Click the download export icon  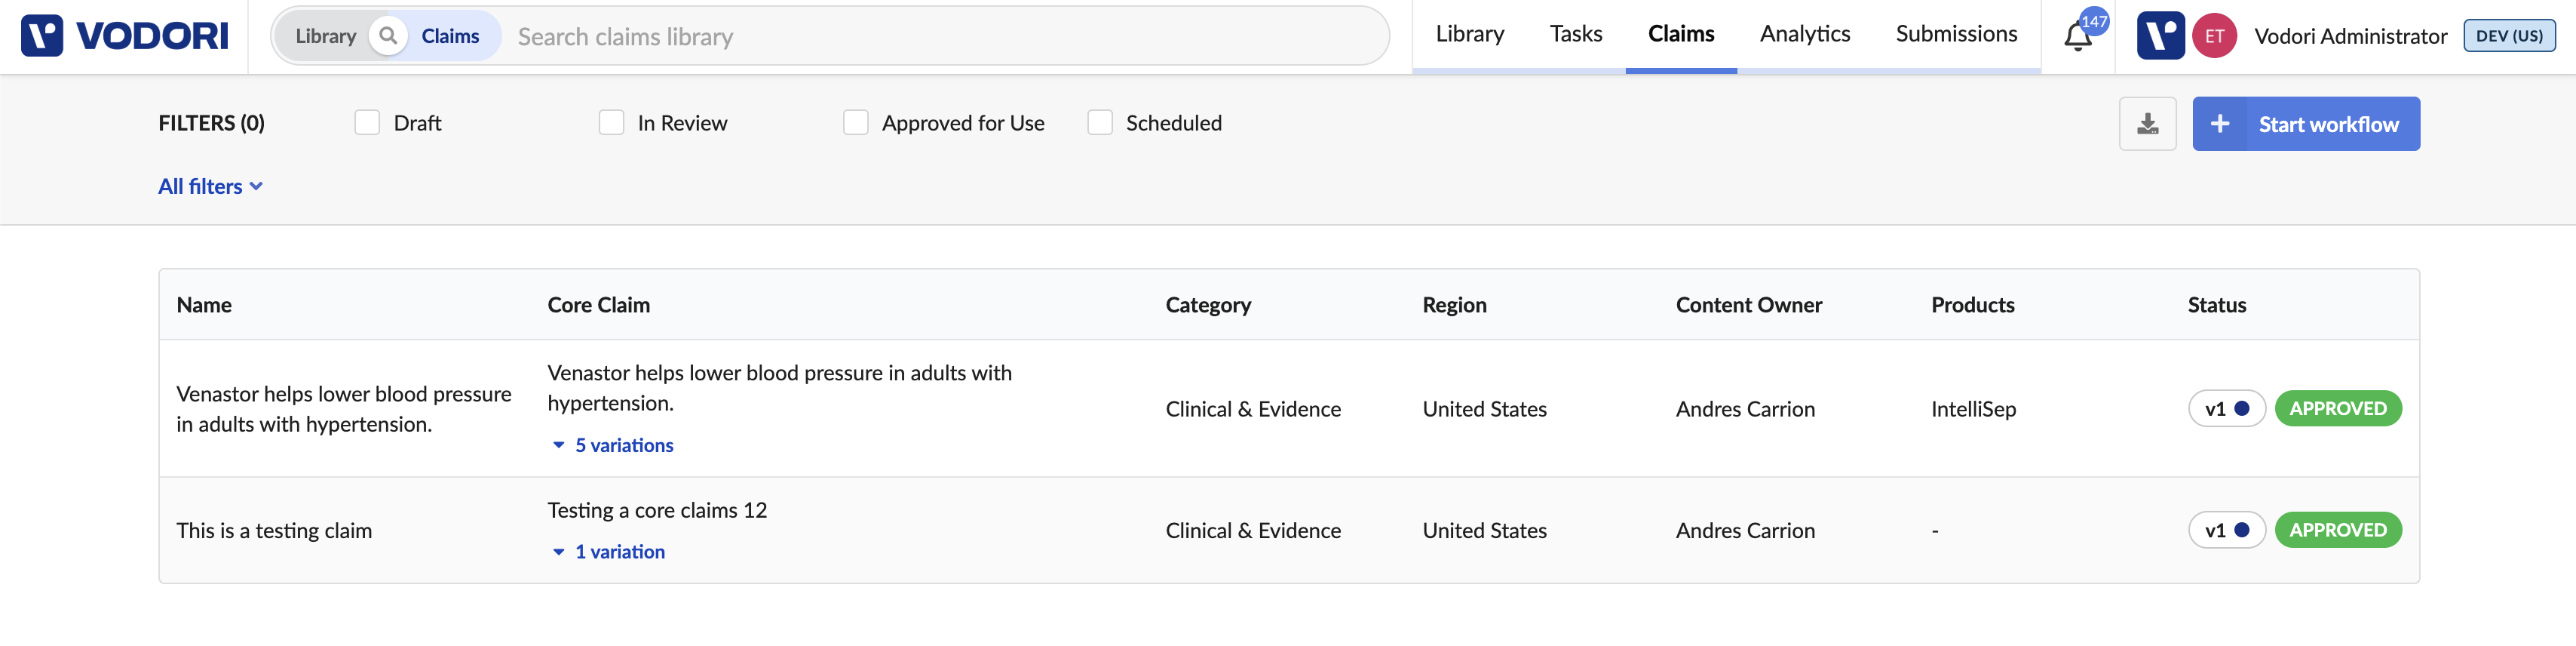click(2147, 124)
